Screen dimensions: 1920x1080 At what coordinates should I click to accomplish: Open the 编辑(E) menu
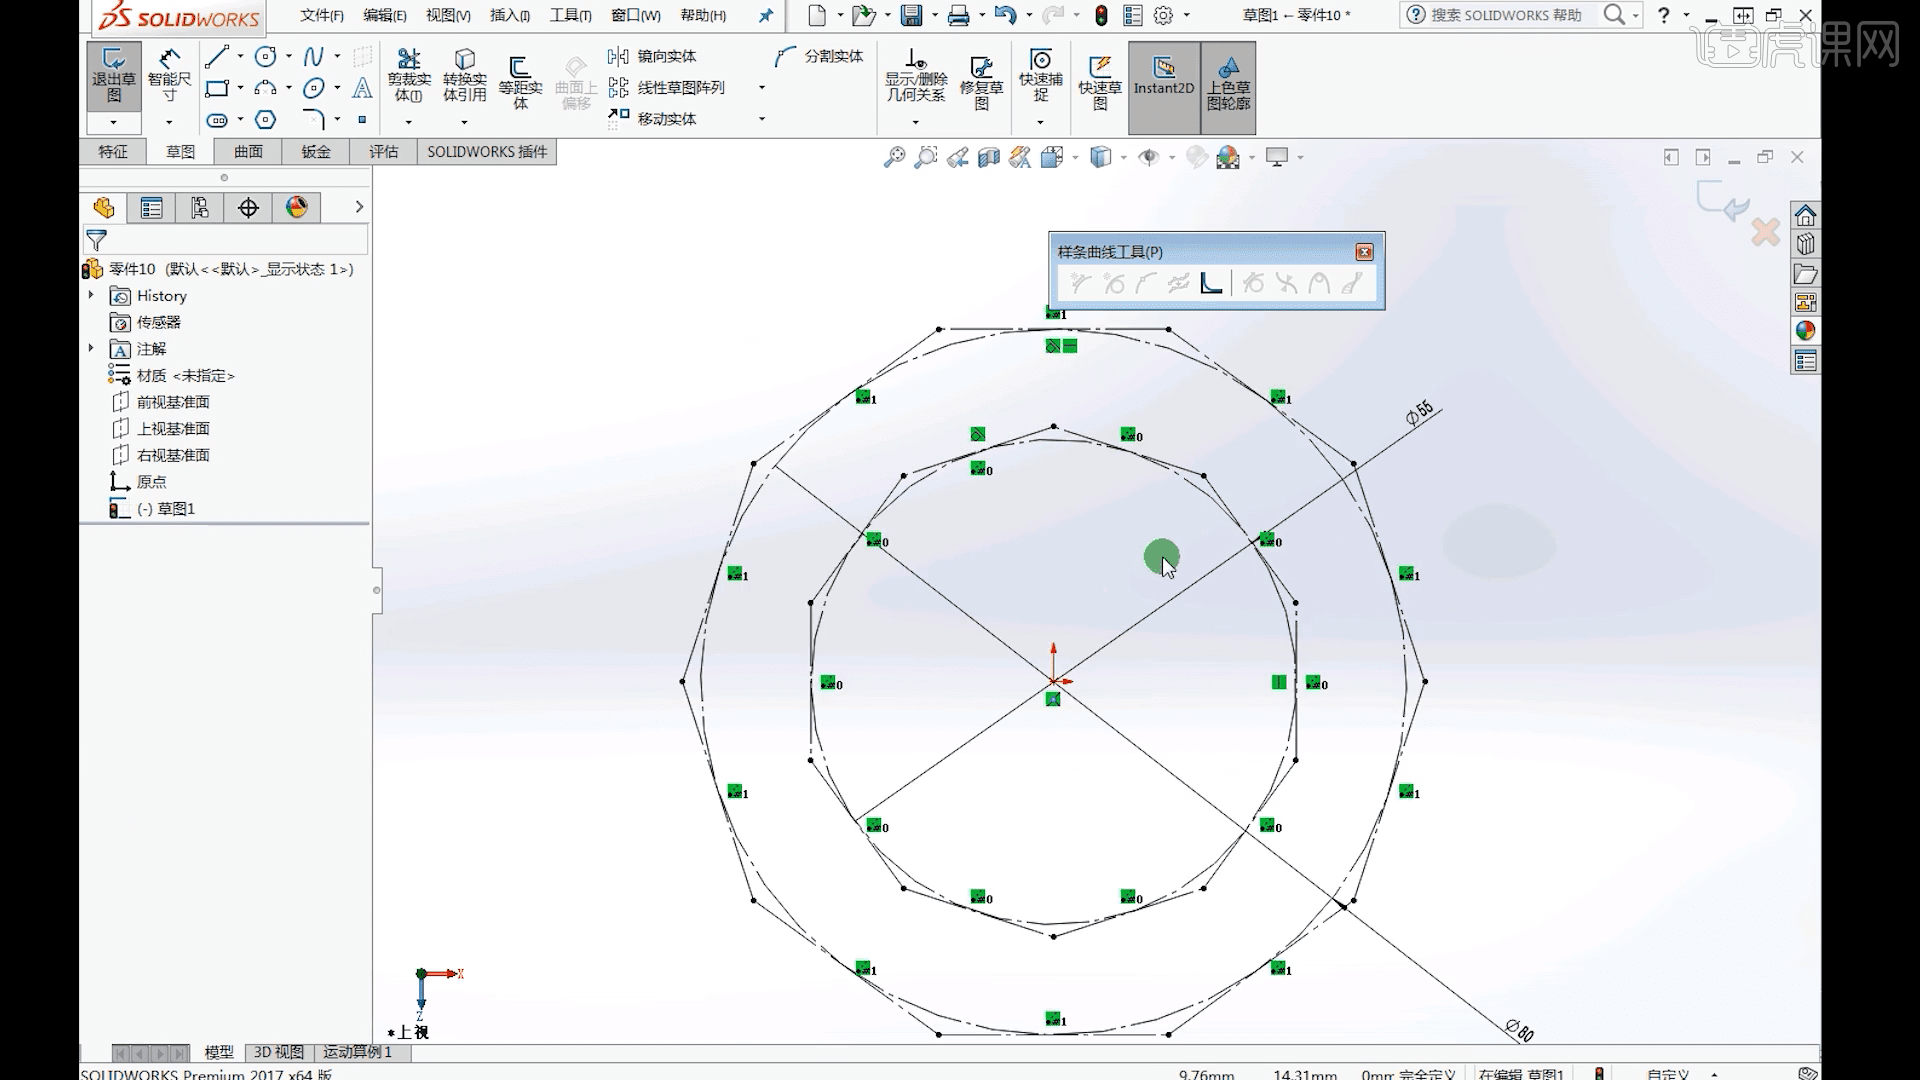pyautogui.click(x=385, y=15)
